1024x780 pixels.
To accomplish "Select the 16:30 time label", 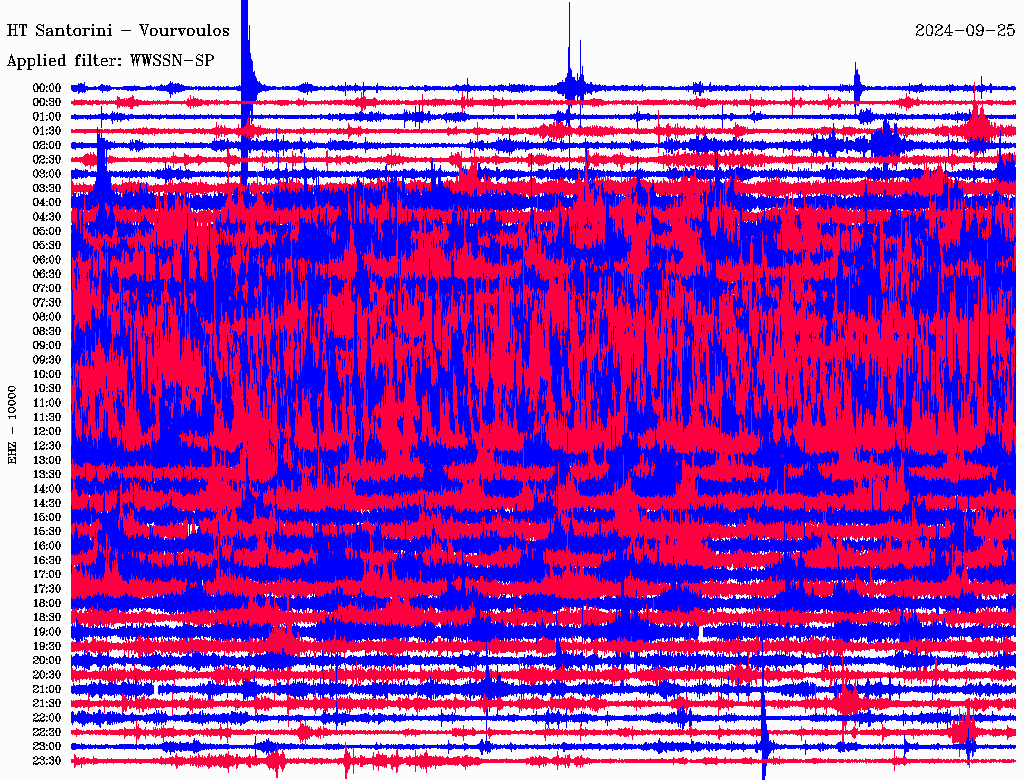I will click(x=47, y=561).
